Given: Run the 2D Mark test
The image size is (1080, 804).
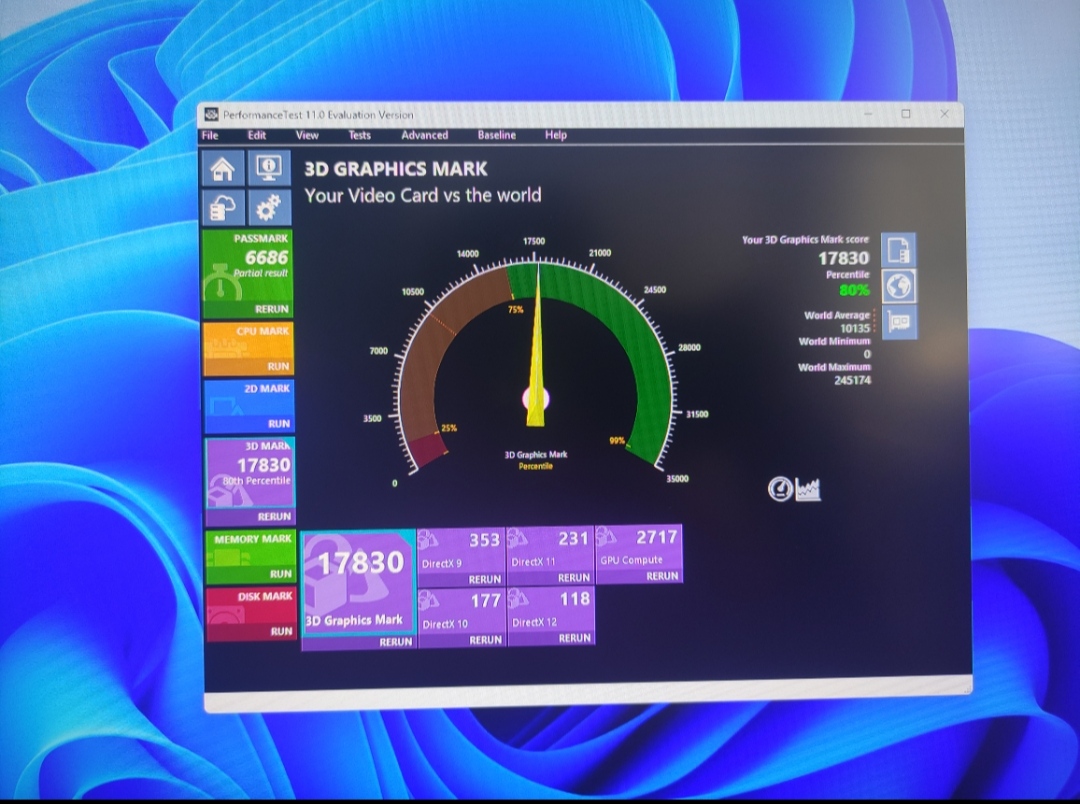Looking at the screenshot, I should pyautogui.click(x=279, y=424).
